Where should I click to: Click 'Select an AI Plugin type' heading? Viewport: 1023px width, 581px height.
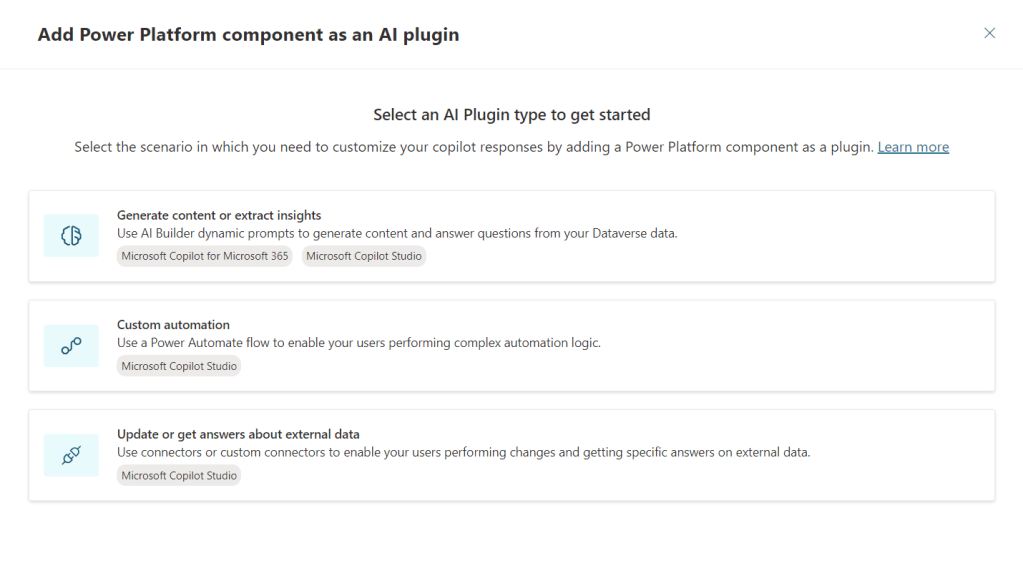pos(511,115)
